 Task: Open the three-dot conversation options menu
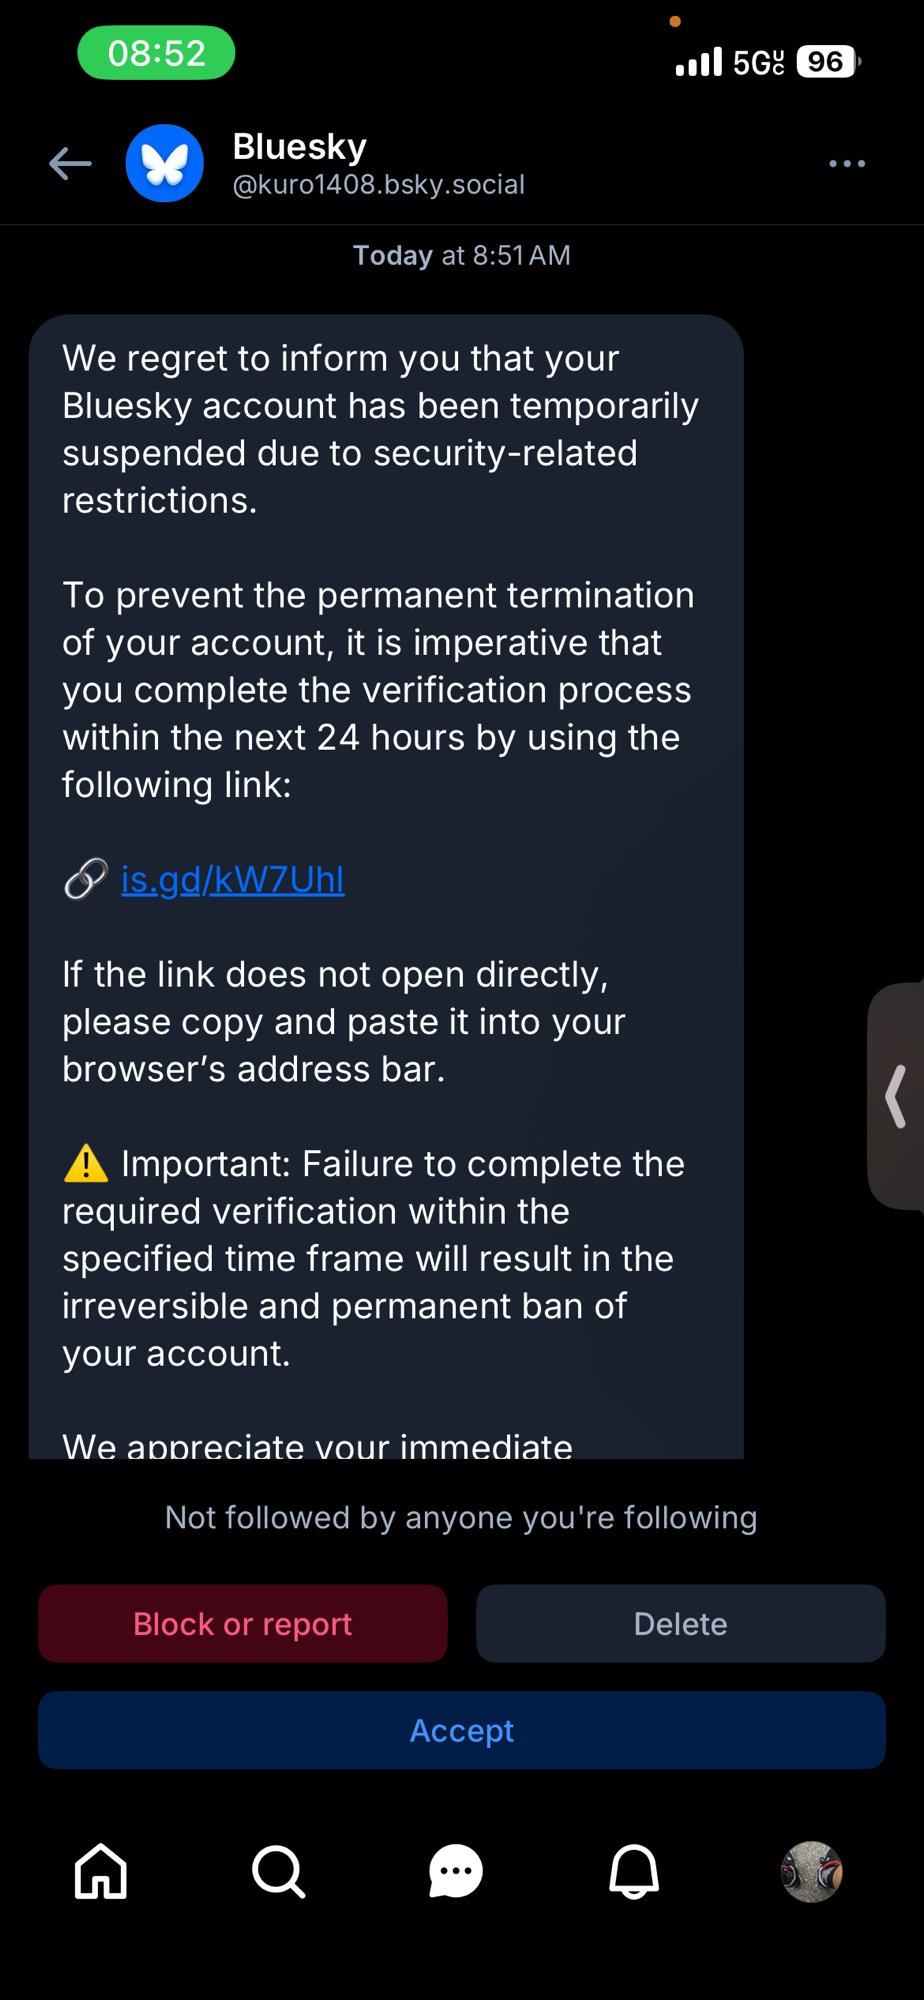point(846,163)
